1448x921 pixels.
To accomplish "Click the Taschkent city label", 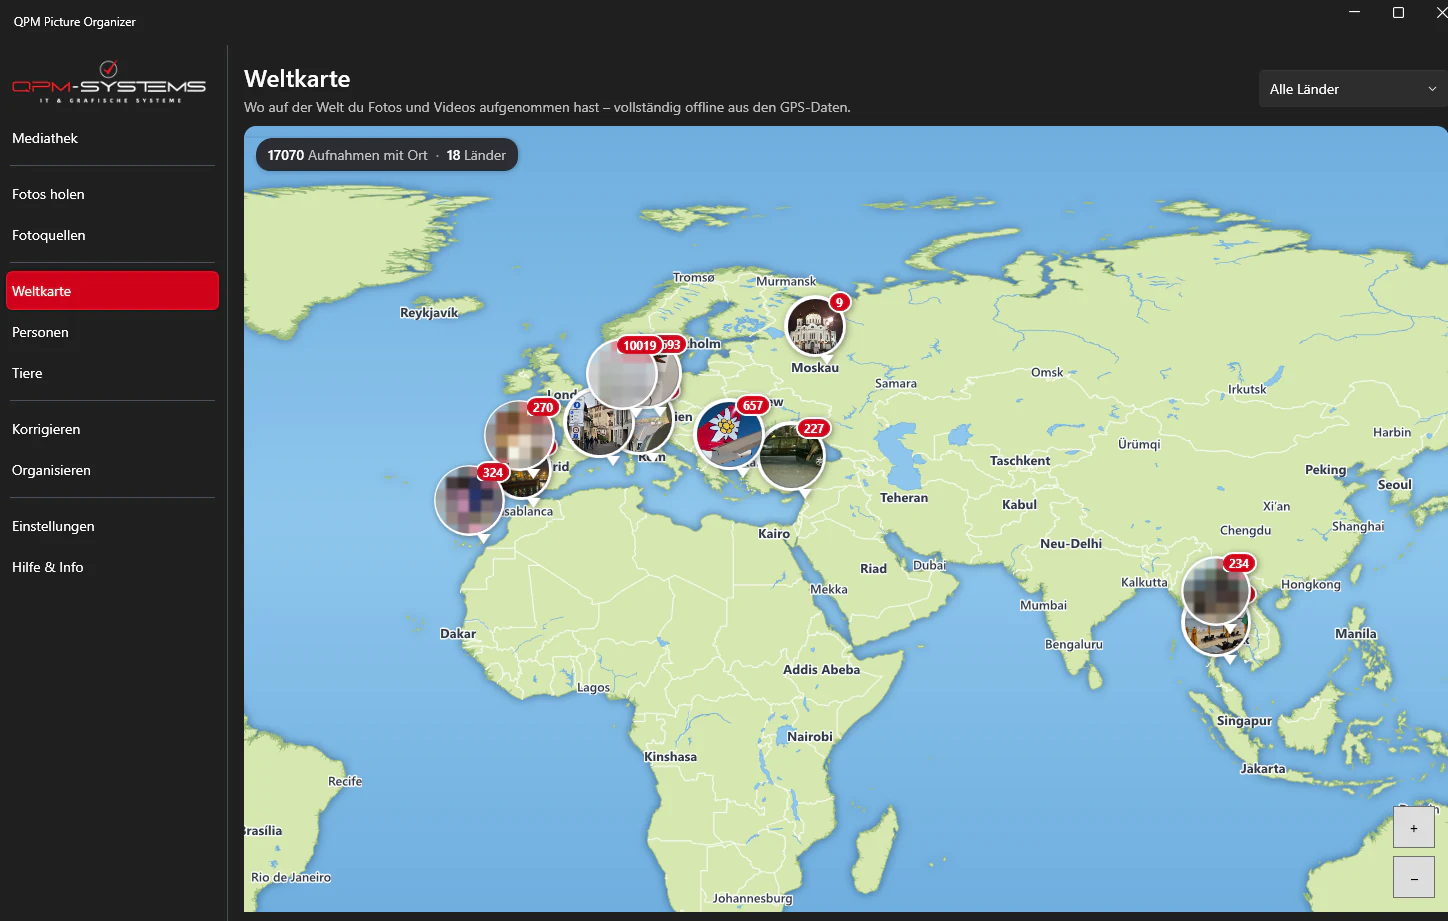I will (x=1020, y=461).
